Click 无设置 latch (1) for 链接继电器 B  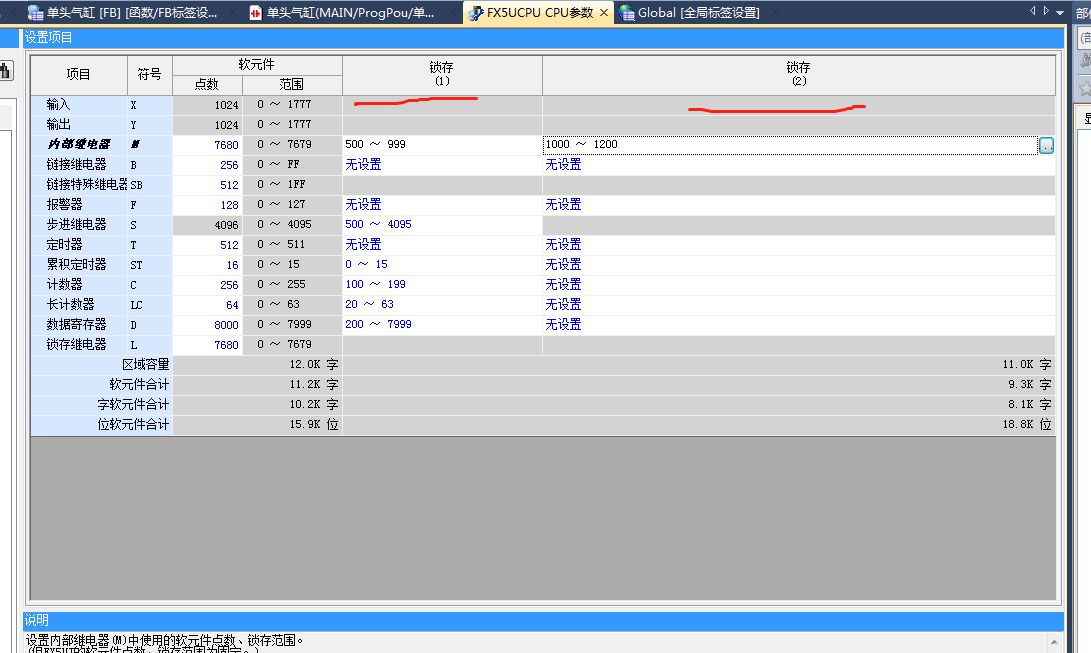(x=363, y=165)
